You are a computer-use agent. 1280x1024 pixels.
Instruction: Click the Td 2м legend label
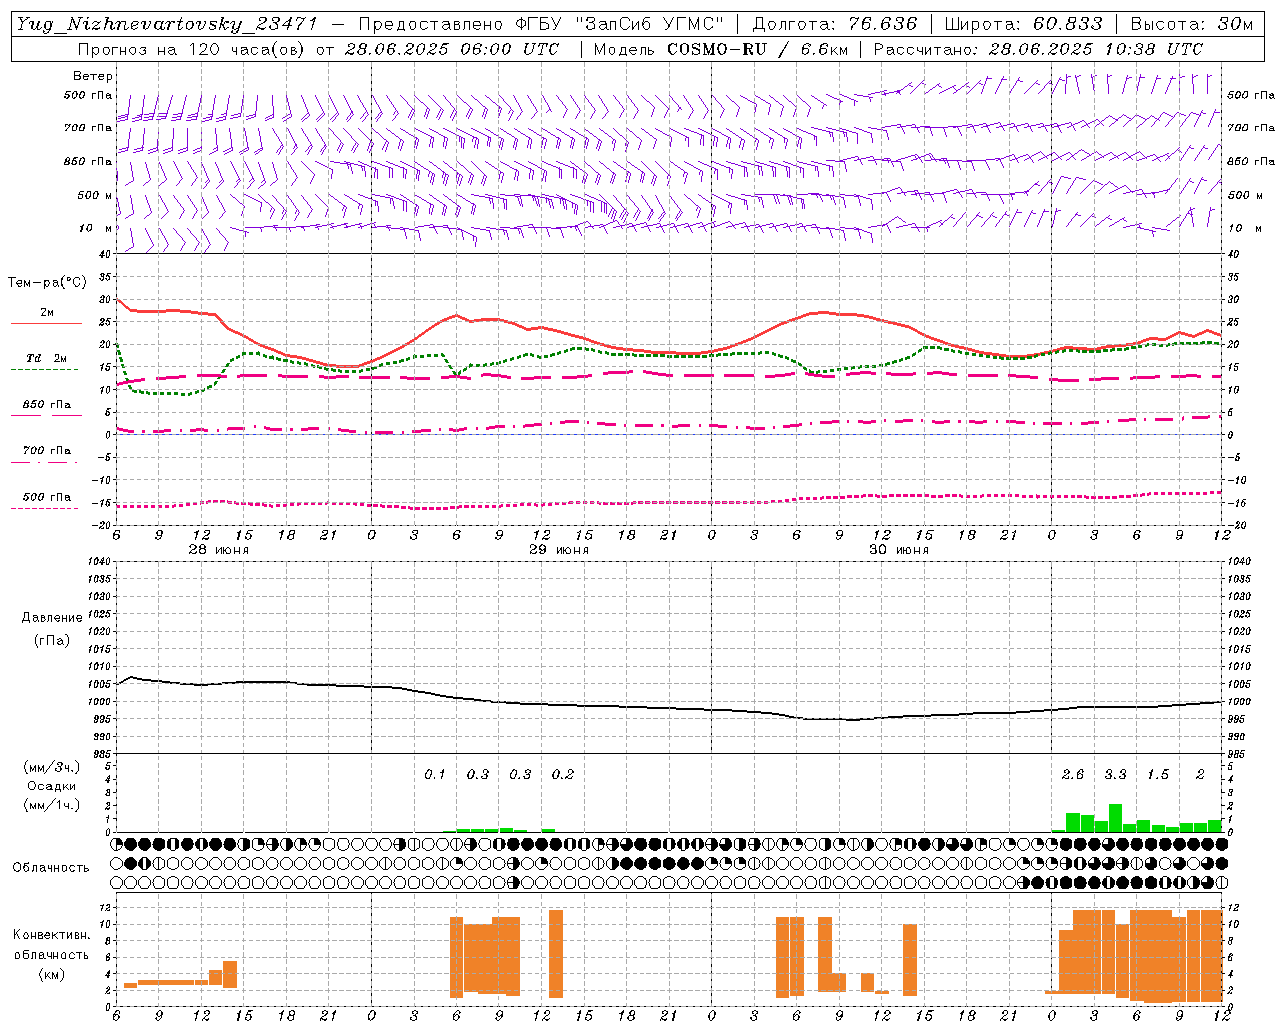pos(47,358)
